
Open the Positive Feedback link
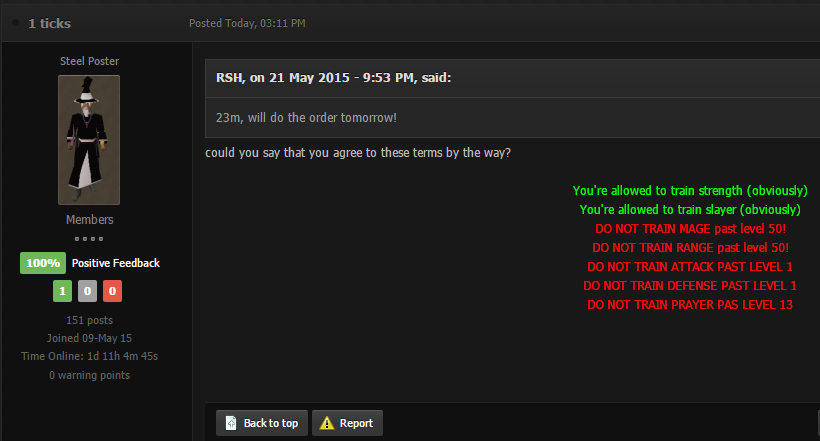116,263
